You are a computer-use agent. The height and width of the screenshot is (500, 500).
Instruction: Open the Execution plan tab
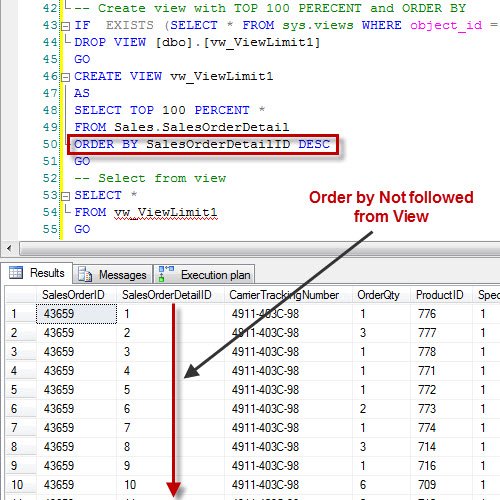tap(204, 275)
